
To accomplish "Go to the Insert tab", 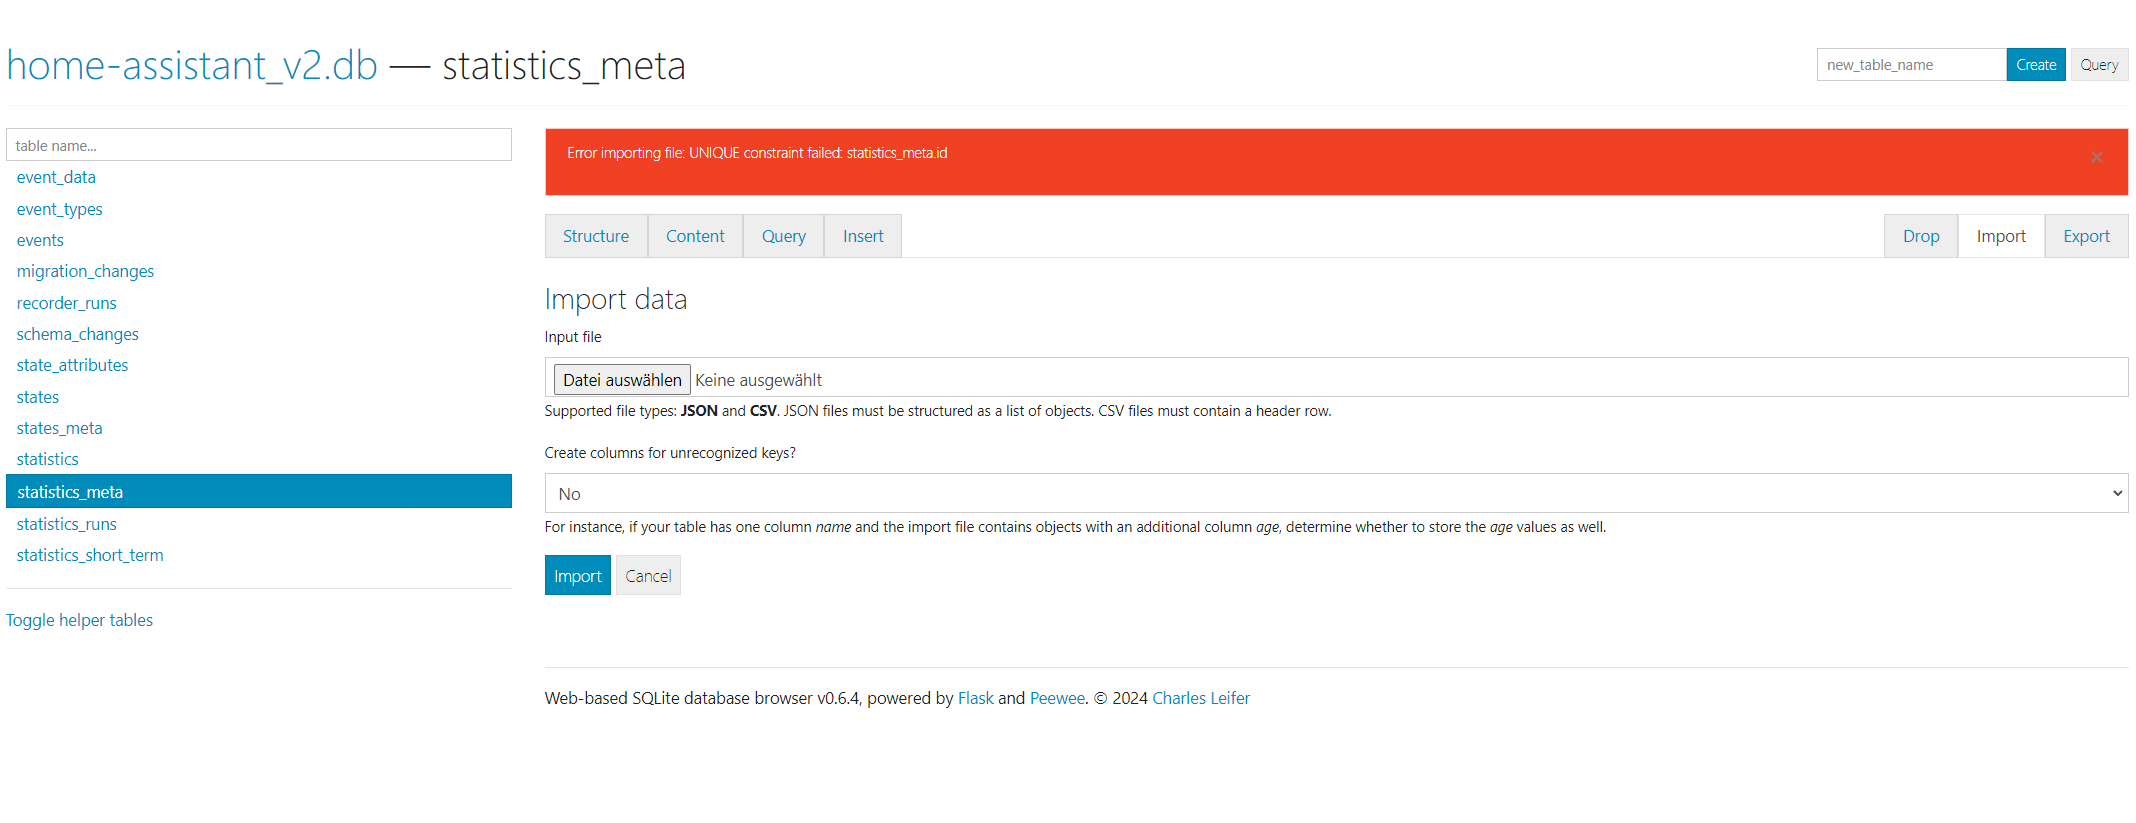I will click(863, 236).
